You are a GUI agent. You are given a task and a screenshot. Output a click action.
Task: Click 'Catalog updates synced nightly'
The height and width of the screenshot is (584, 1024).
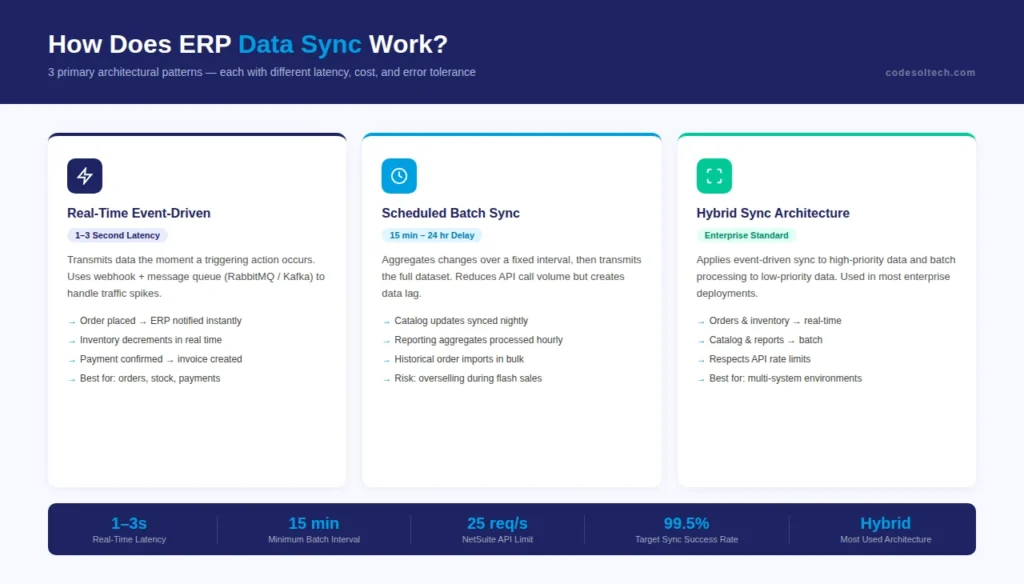(461, 321)
